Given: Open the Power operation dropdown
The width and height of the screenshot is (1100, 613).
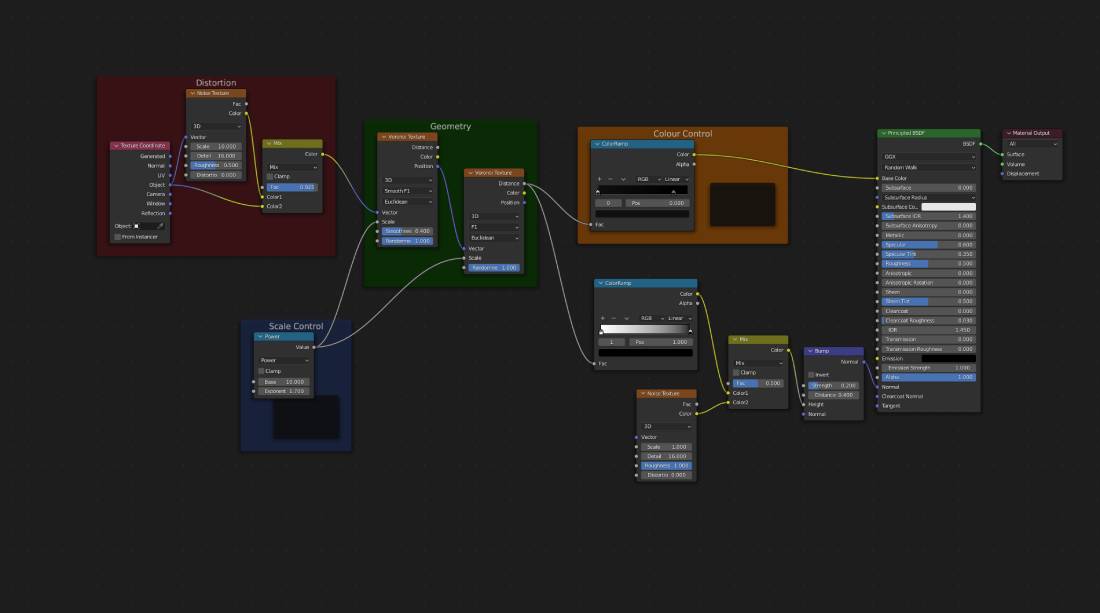Looking at the screenshot, I should [284, 361].
